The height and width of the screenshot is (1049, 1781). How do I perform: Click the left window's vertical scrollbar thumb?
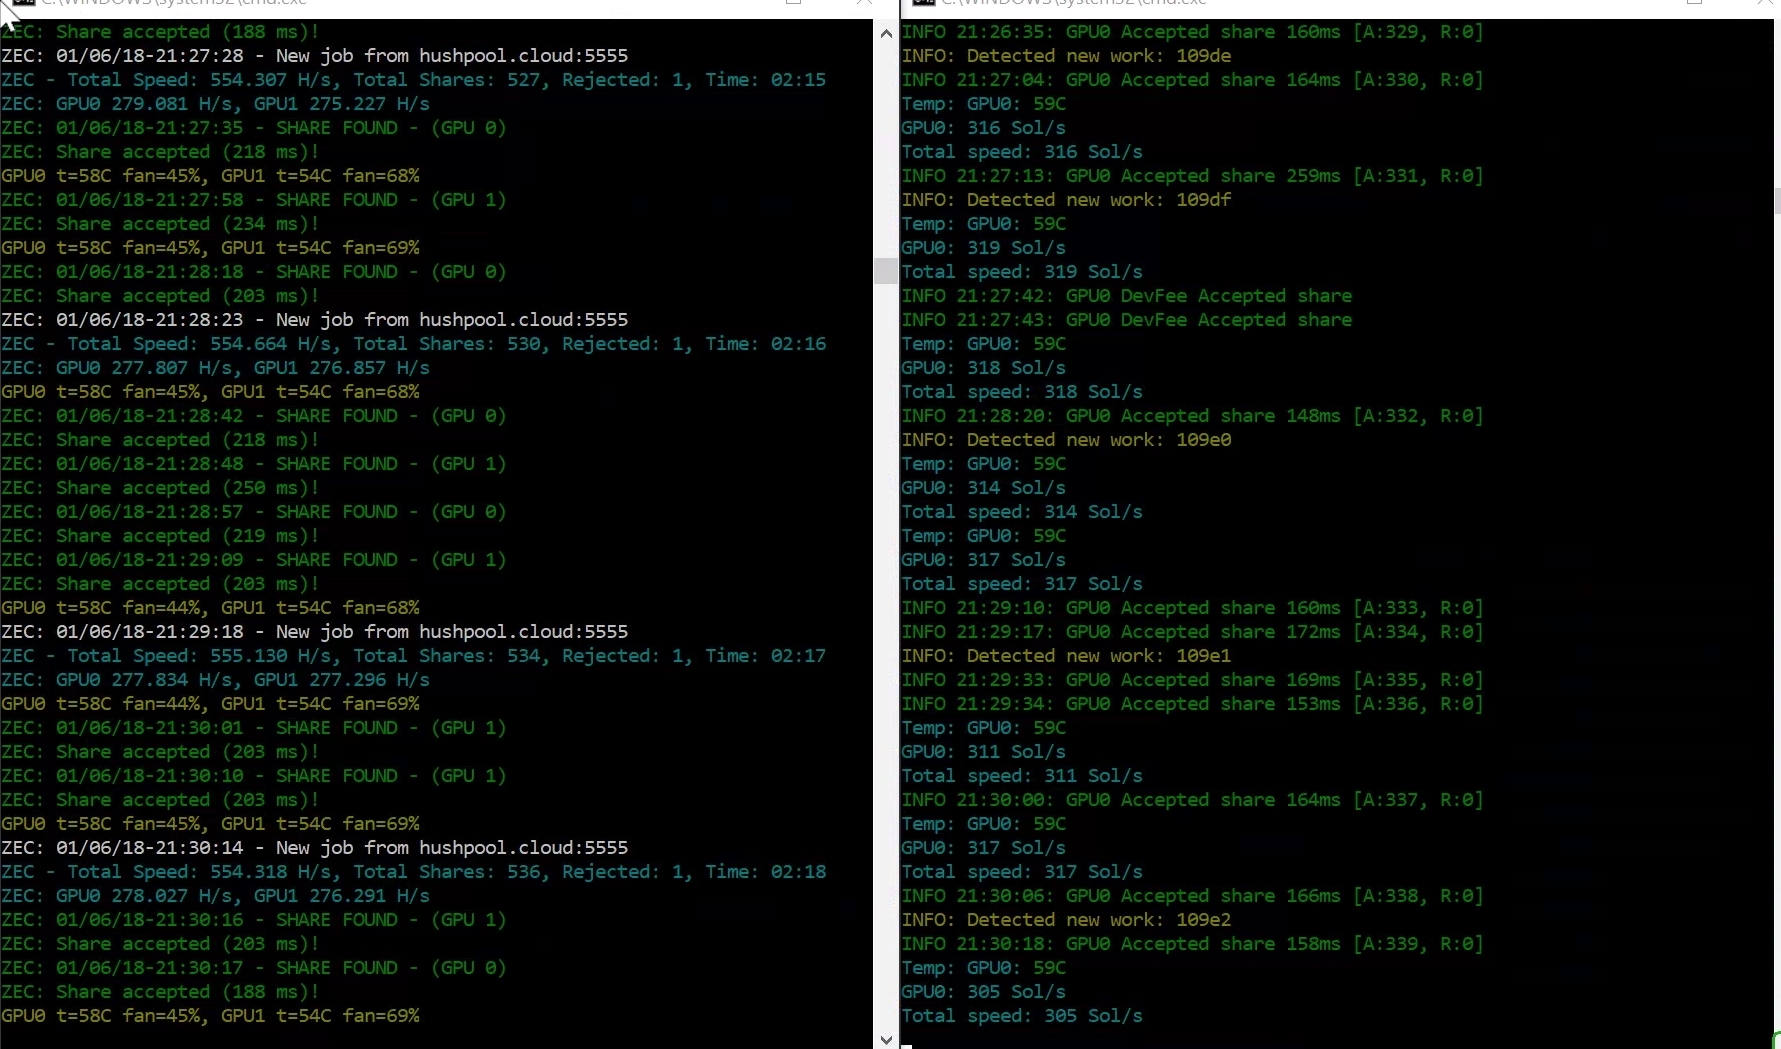pyautogui.click(x=886, y=270)
